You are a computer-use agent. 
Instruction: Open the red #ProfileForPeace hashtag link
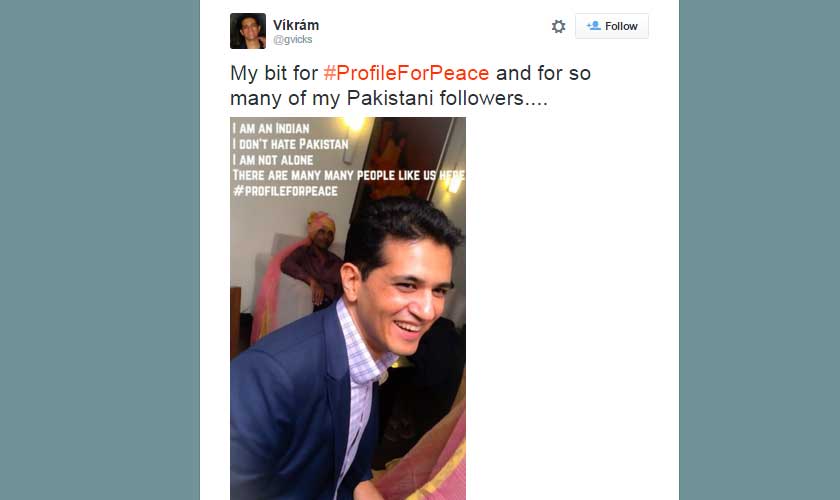point(405,73)
